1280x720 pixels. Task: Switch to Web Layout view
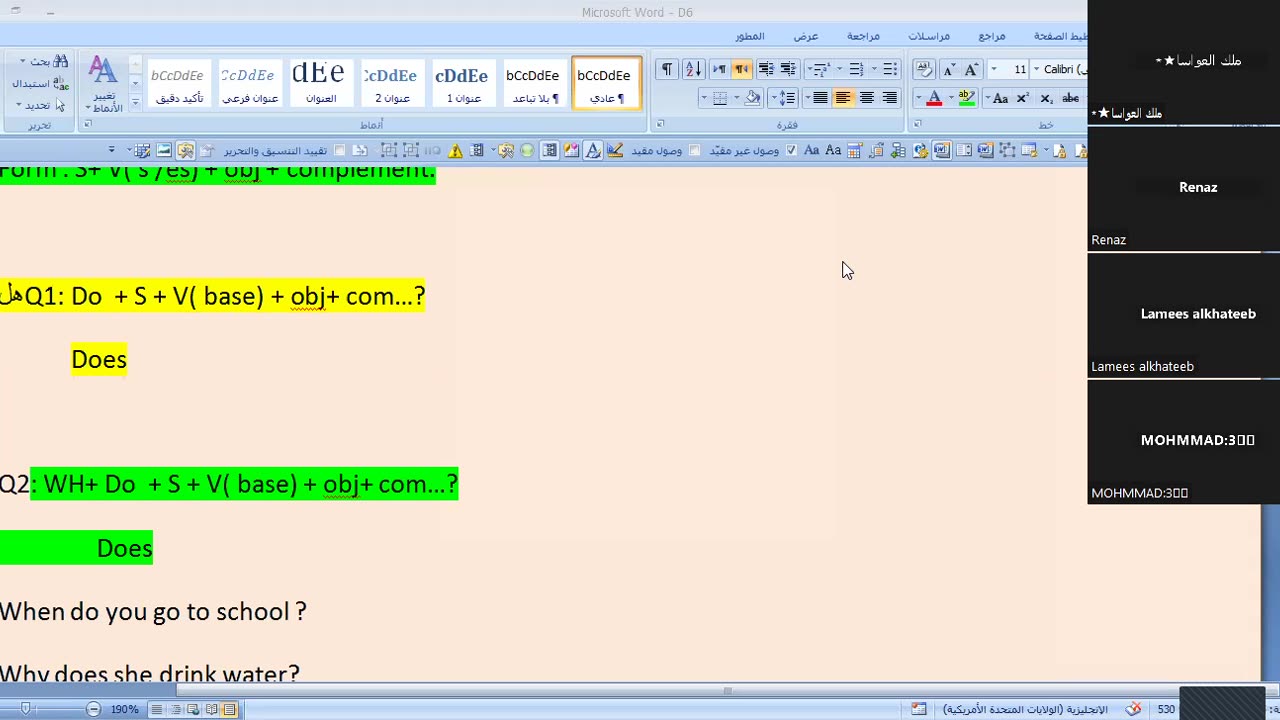(x=193, y=709)
